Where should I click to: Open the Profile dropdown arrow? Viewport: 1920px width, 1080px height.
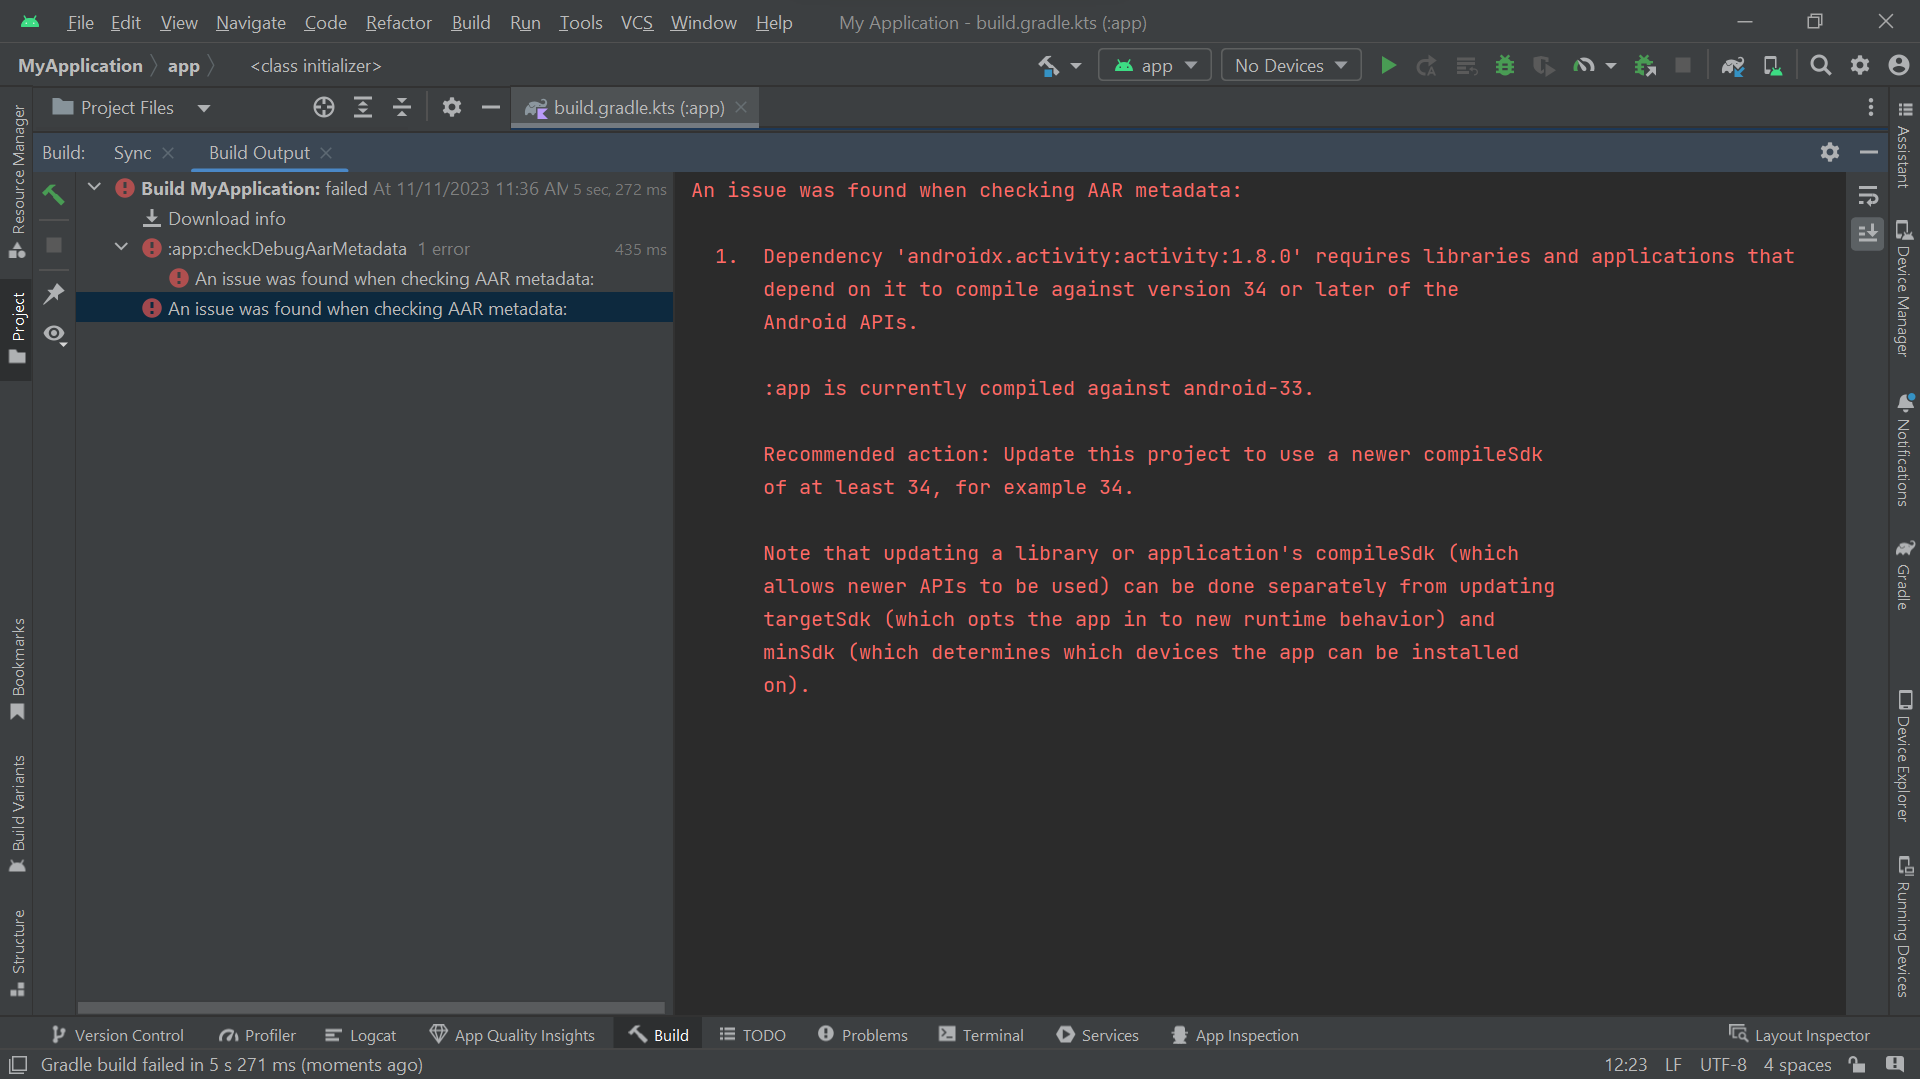point(1610,66)
